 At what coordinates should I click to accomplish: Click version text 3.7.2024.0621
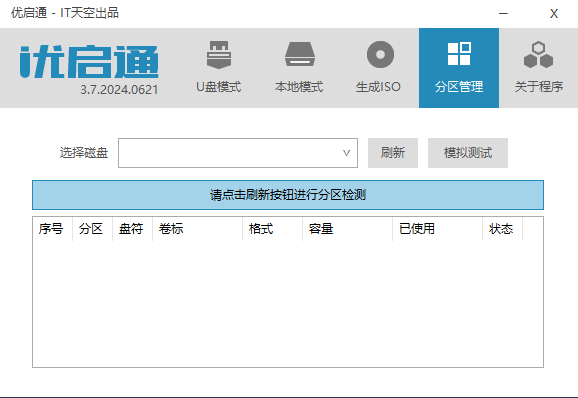pos(119,90)
